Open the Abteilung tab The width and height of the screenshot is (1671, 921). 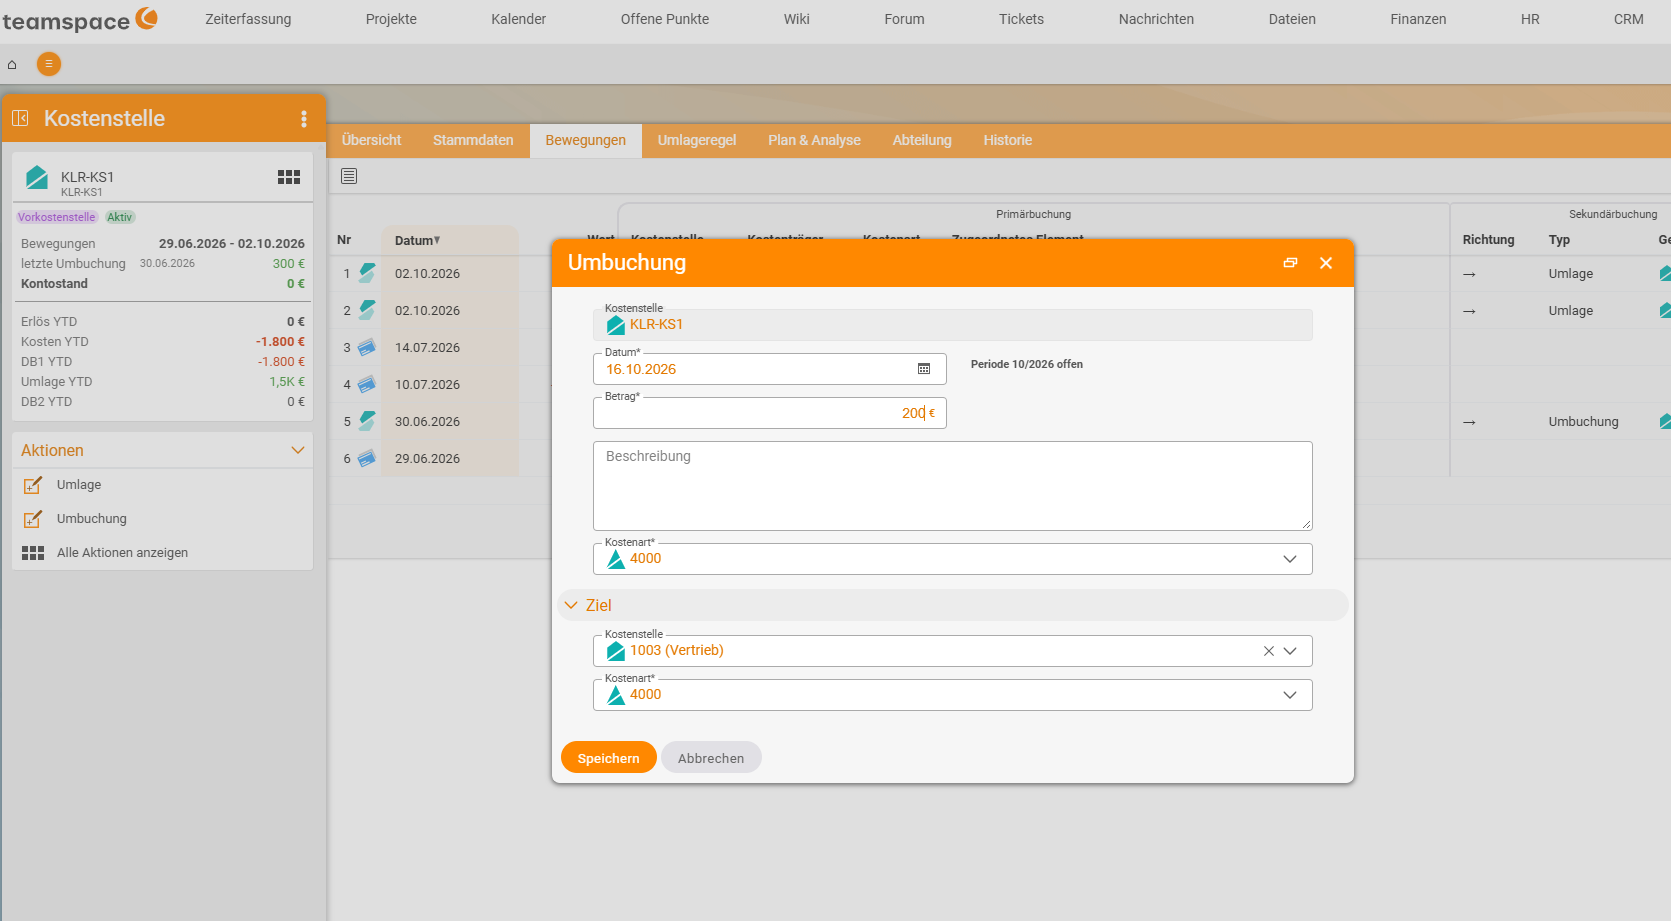(x=922, y=140)
